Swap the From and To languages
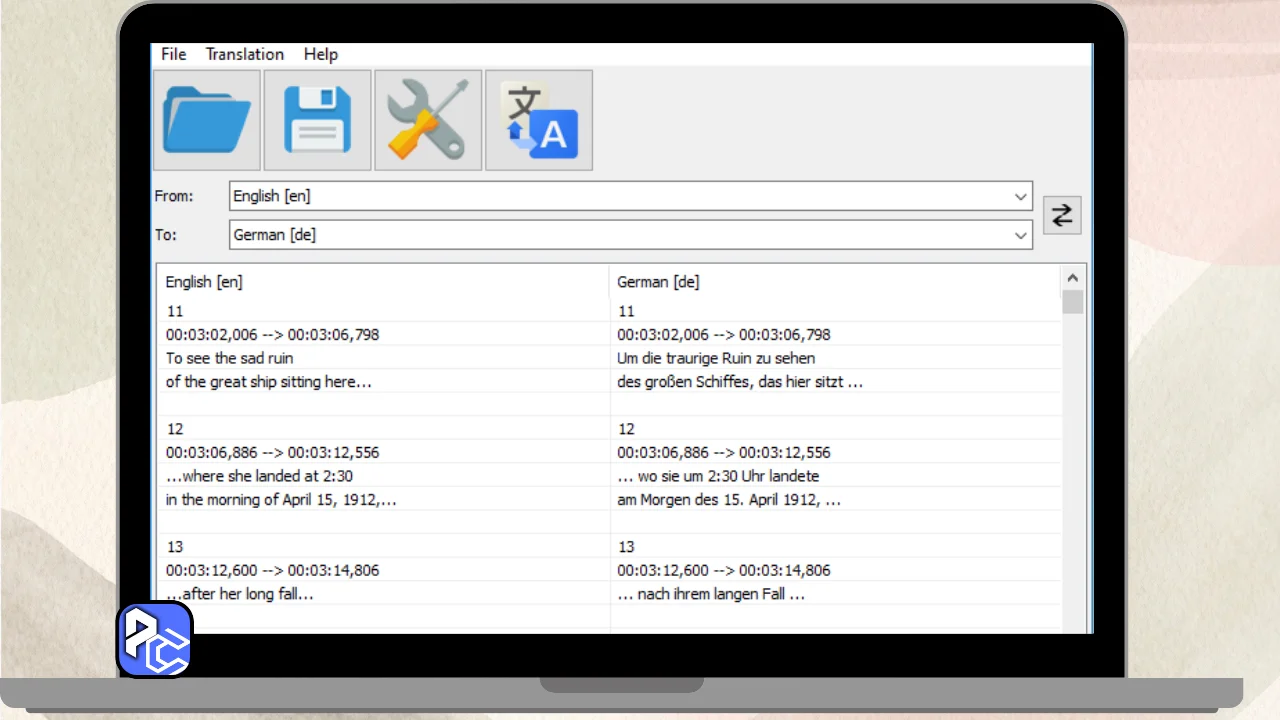Viewport: 1280px width, 720px height. tap(1062, 215)
